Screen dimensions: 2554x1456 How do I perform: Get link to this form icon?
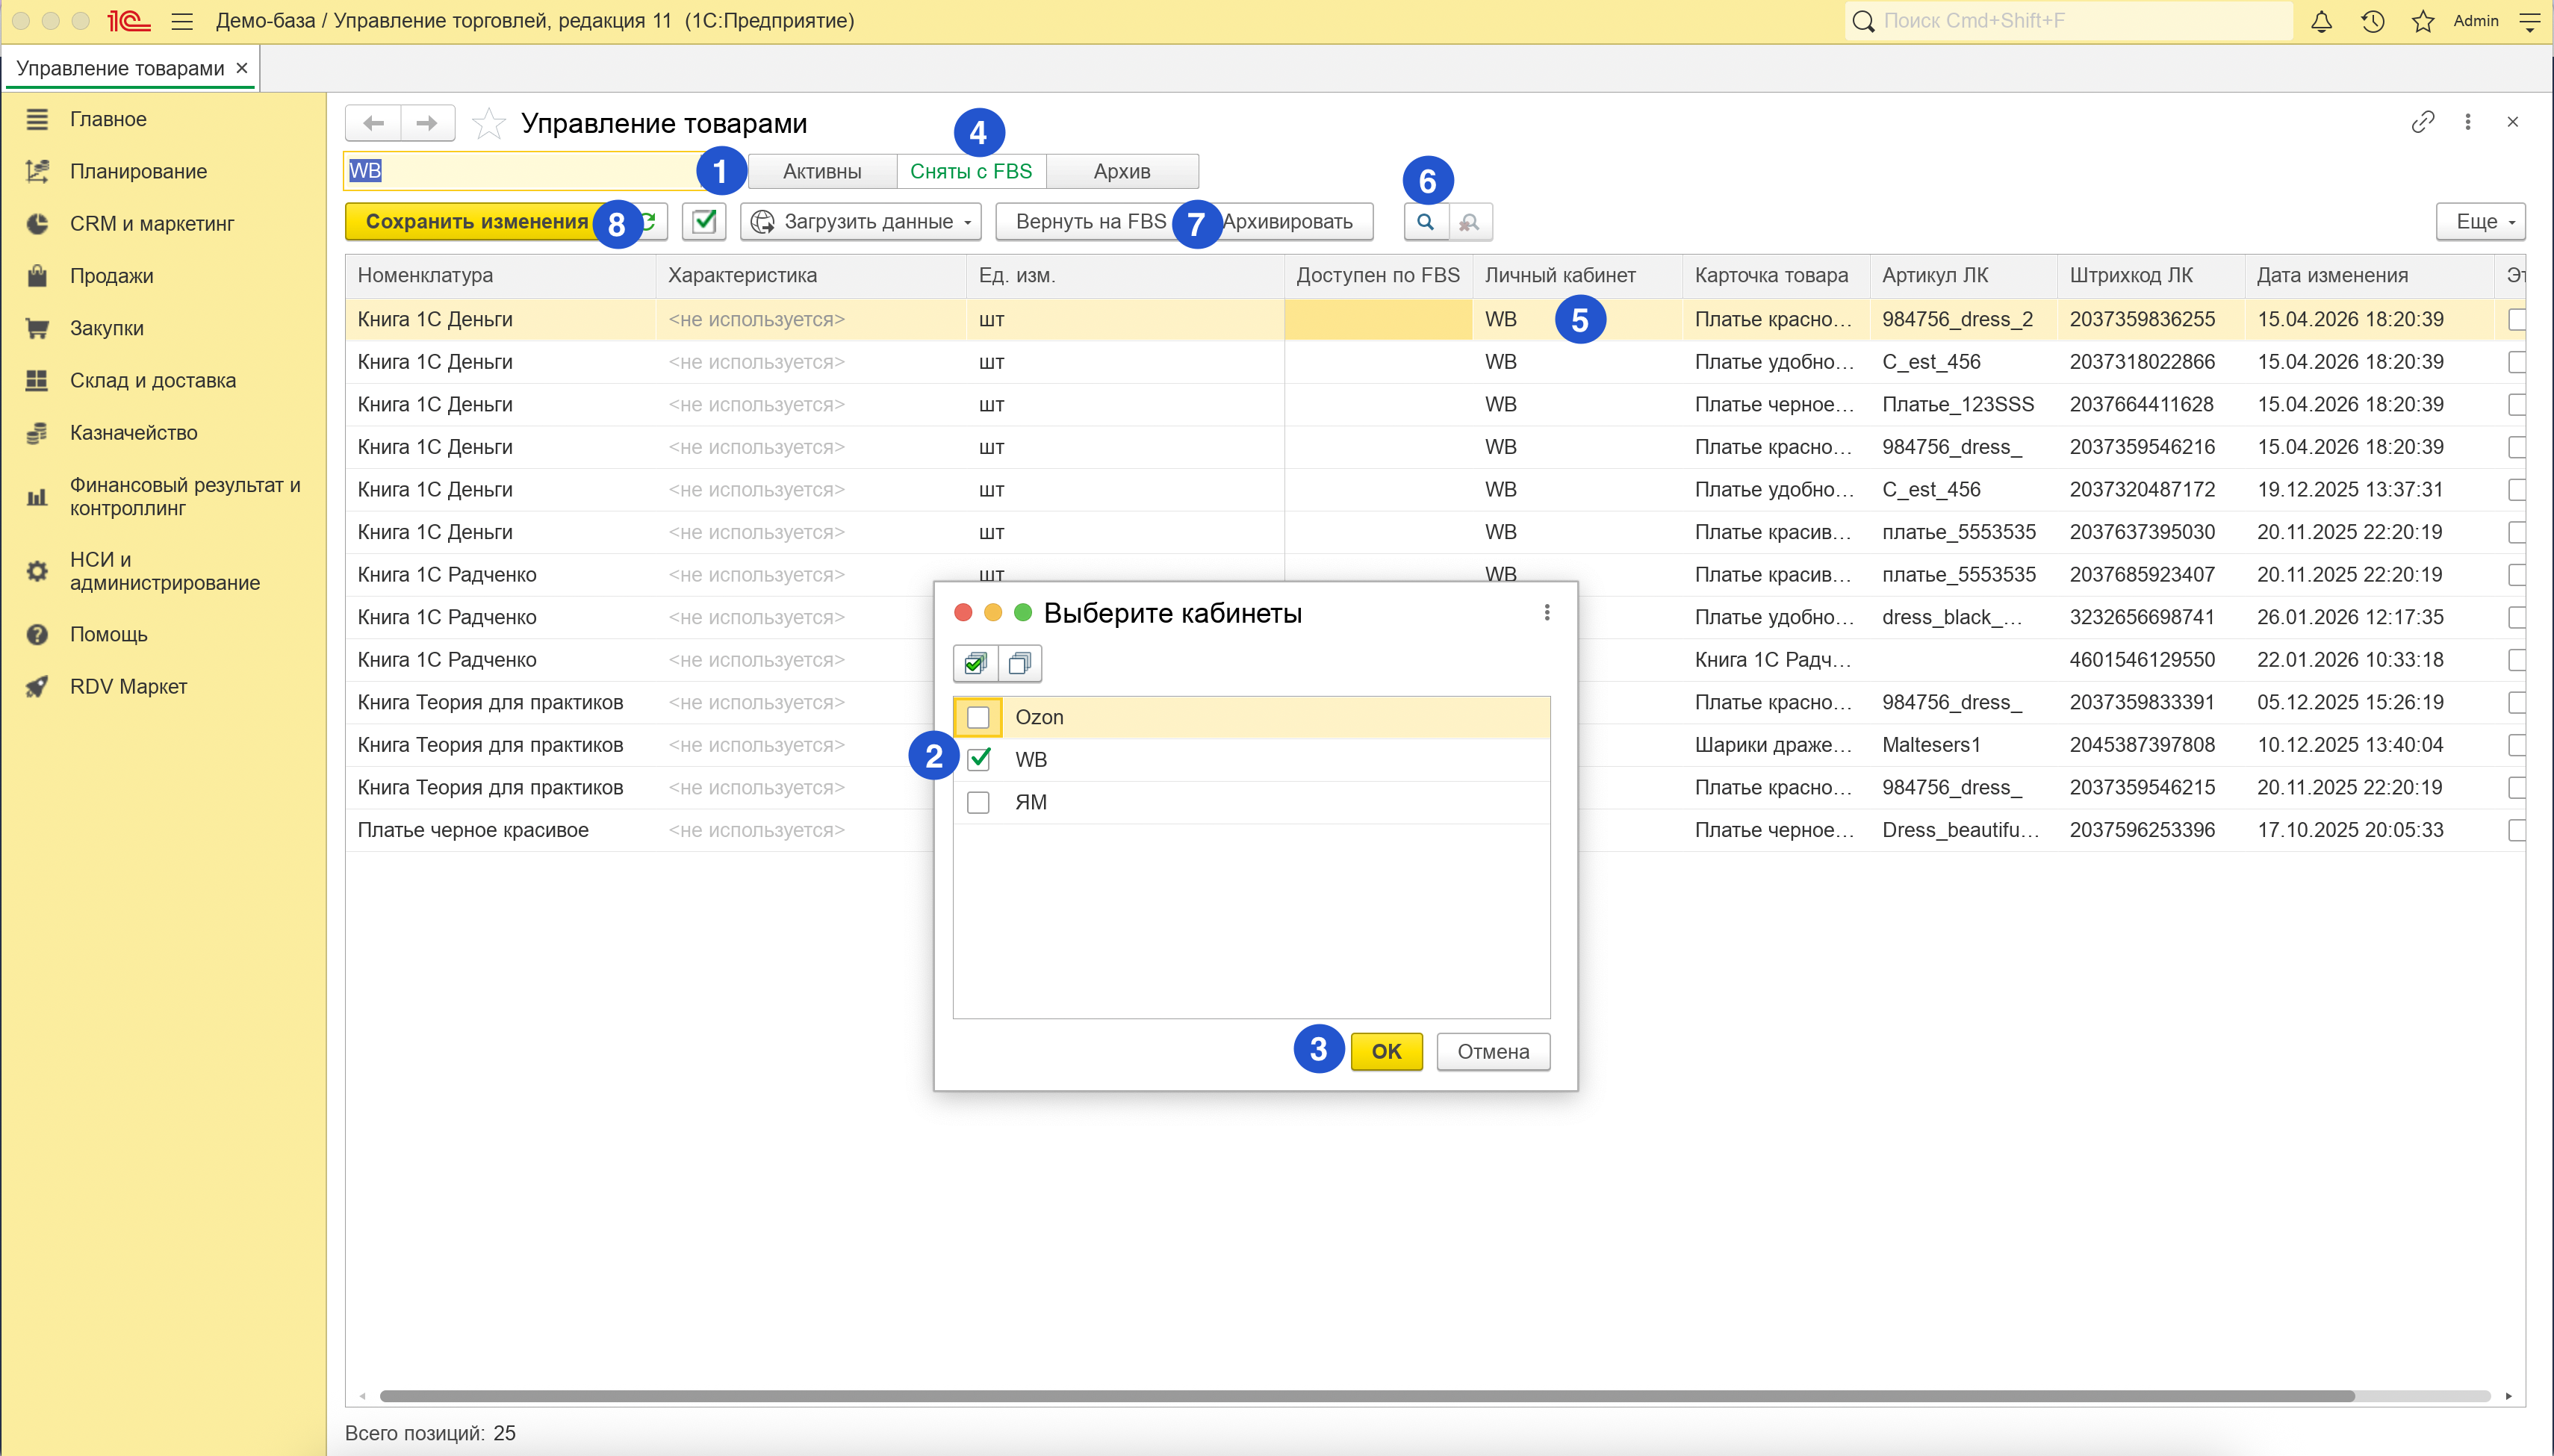tap(2422, 122)
